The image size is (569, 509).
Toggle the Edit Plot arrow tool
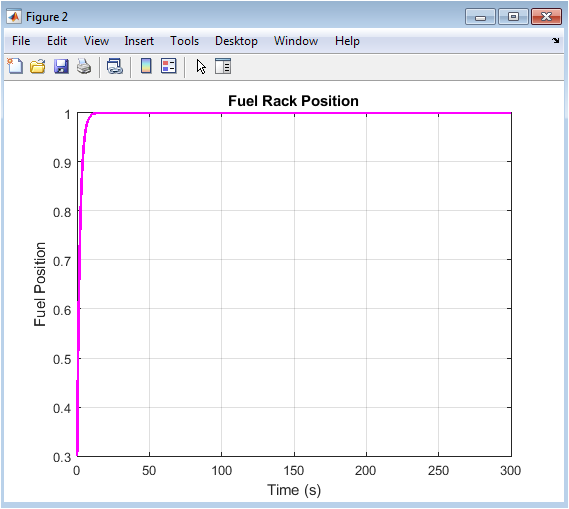click(x=201, y=67)
